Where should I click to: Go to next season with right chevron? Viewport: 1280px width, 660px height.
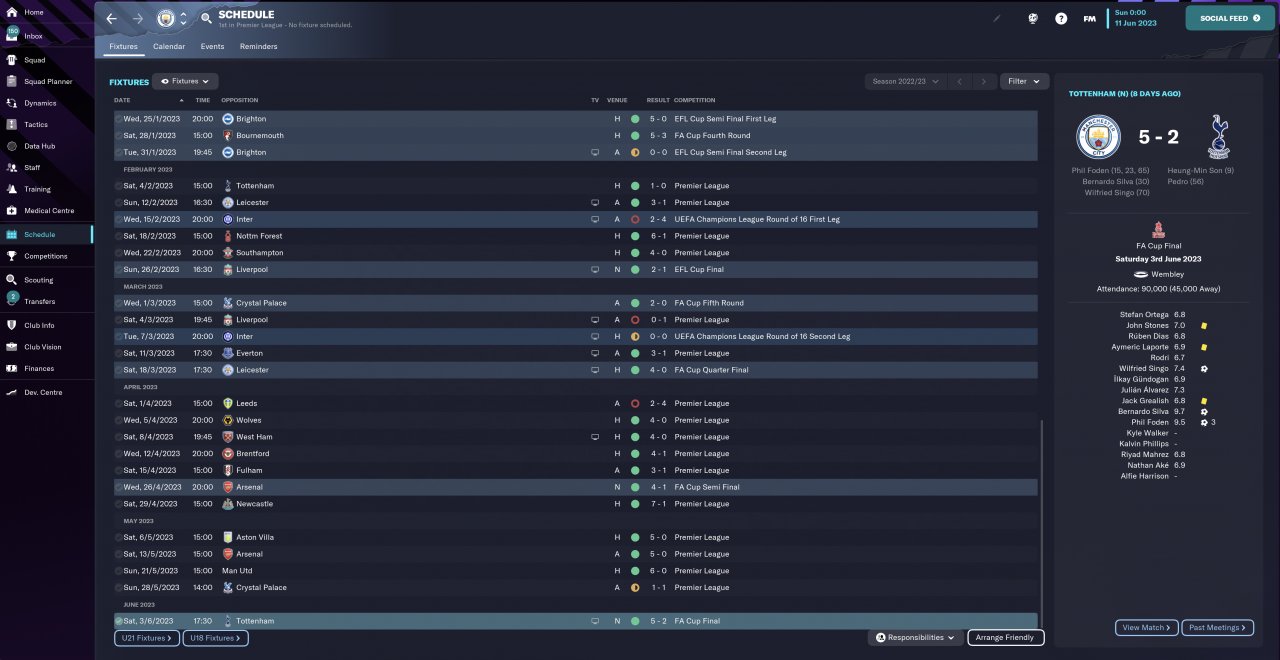click(x=984, y=81)
